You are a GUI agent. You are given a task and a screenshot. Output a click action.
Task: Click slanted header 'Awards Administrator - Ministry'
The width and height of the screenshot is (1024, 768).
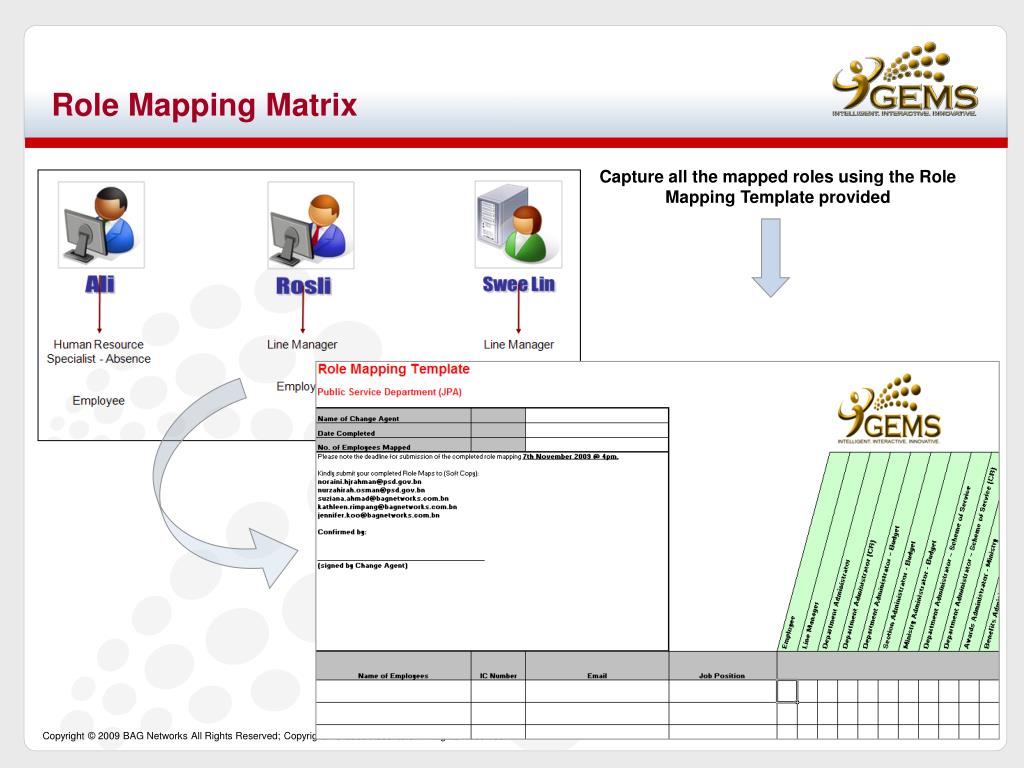click(x=981, y=592)
